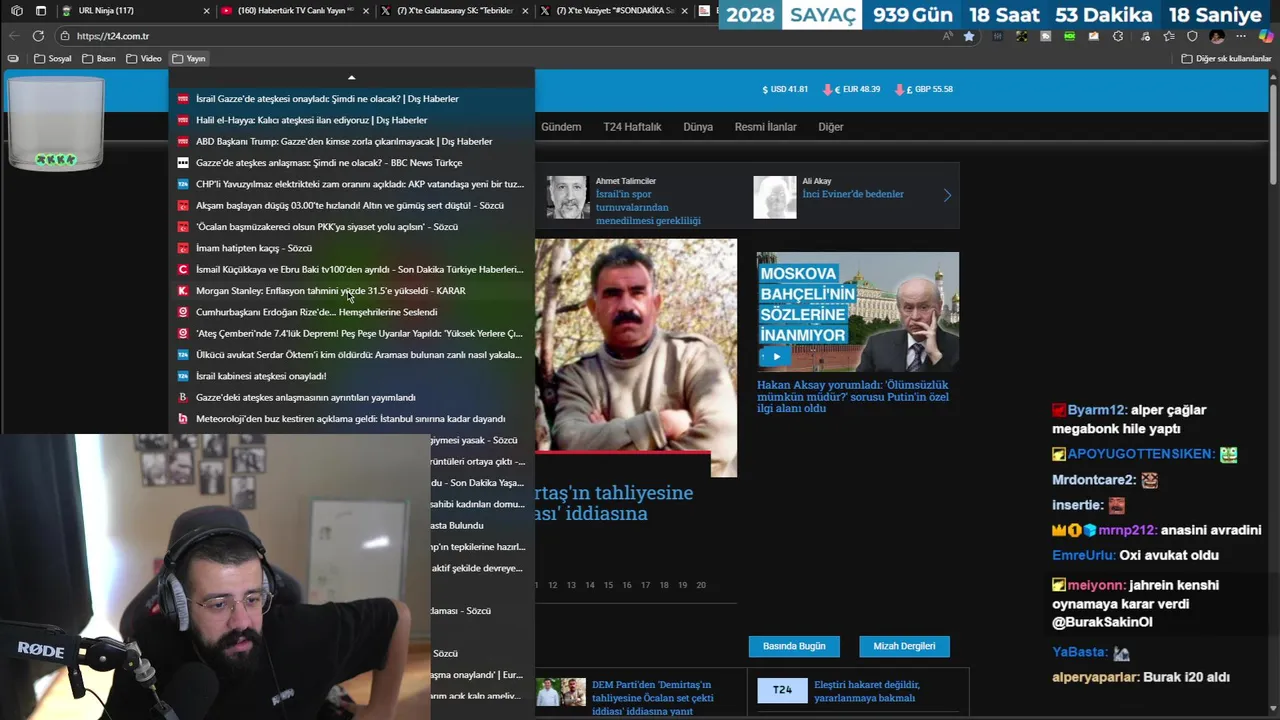The width and height of the screenshot is (1280, 720).
Task: Click the favorites star in address bar
Action: [969, 36]
